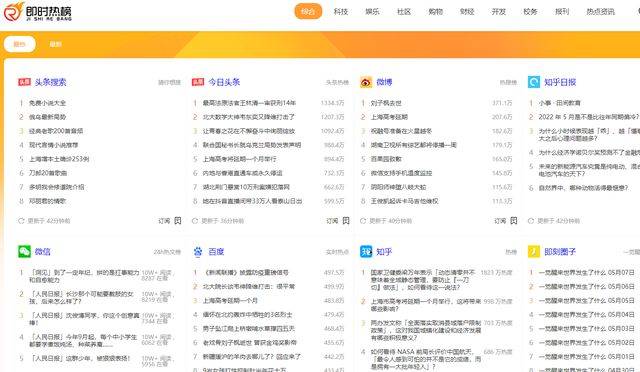Open the 报刊 category
640x372 pixels.
tap(562, 11)
